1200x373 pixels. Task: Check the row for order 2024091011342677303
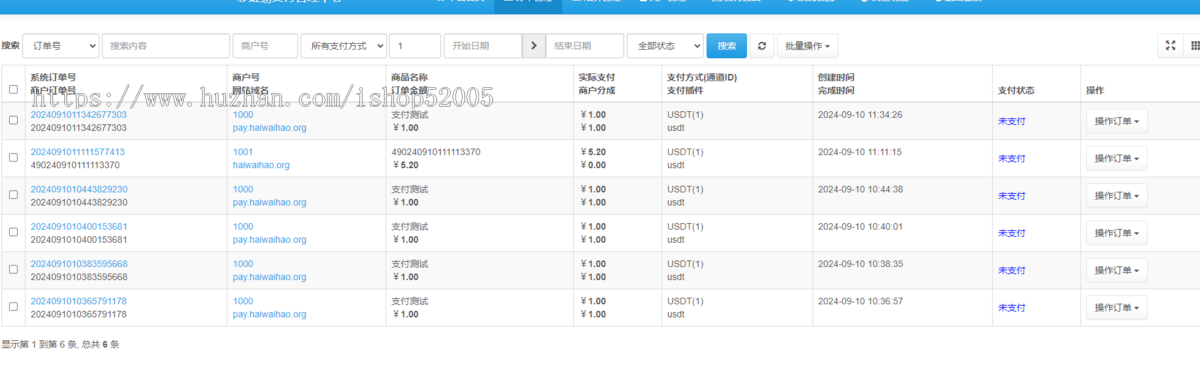click(x=13, y=121)
